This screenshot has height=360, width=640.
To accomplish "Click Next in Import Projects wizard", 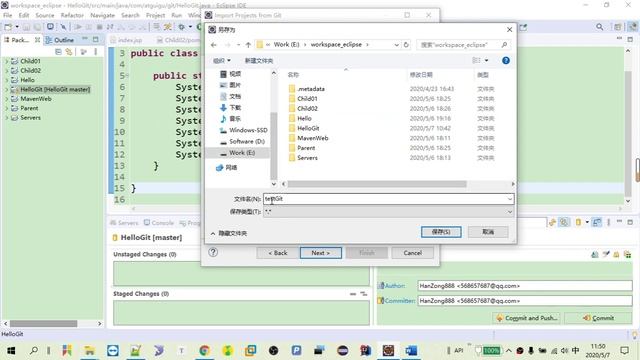I will 321,253.
